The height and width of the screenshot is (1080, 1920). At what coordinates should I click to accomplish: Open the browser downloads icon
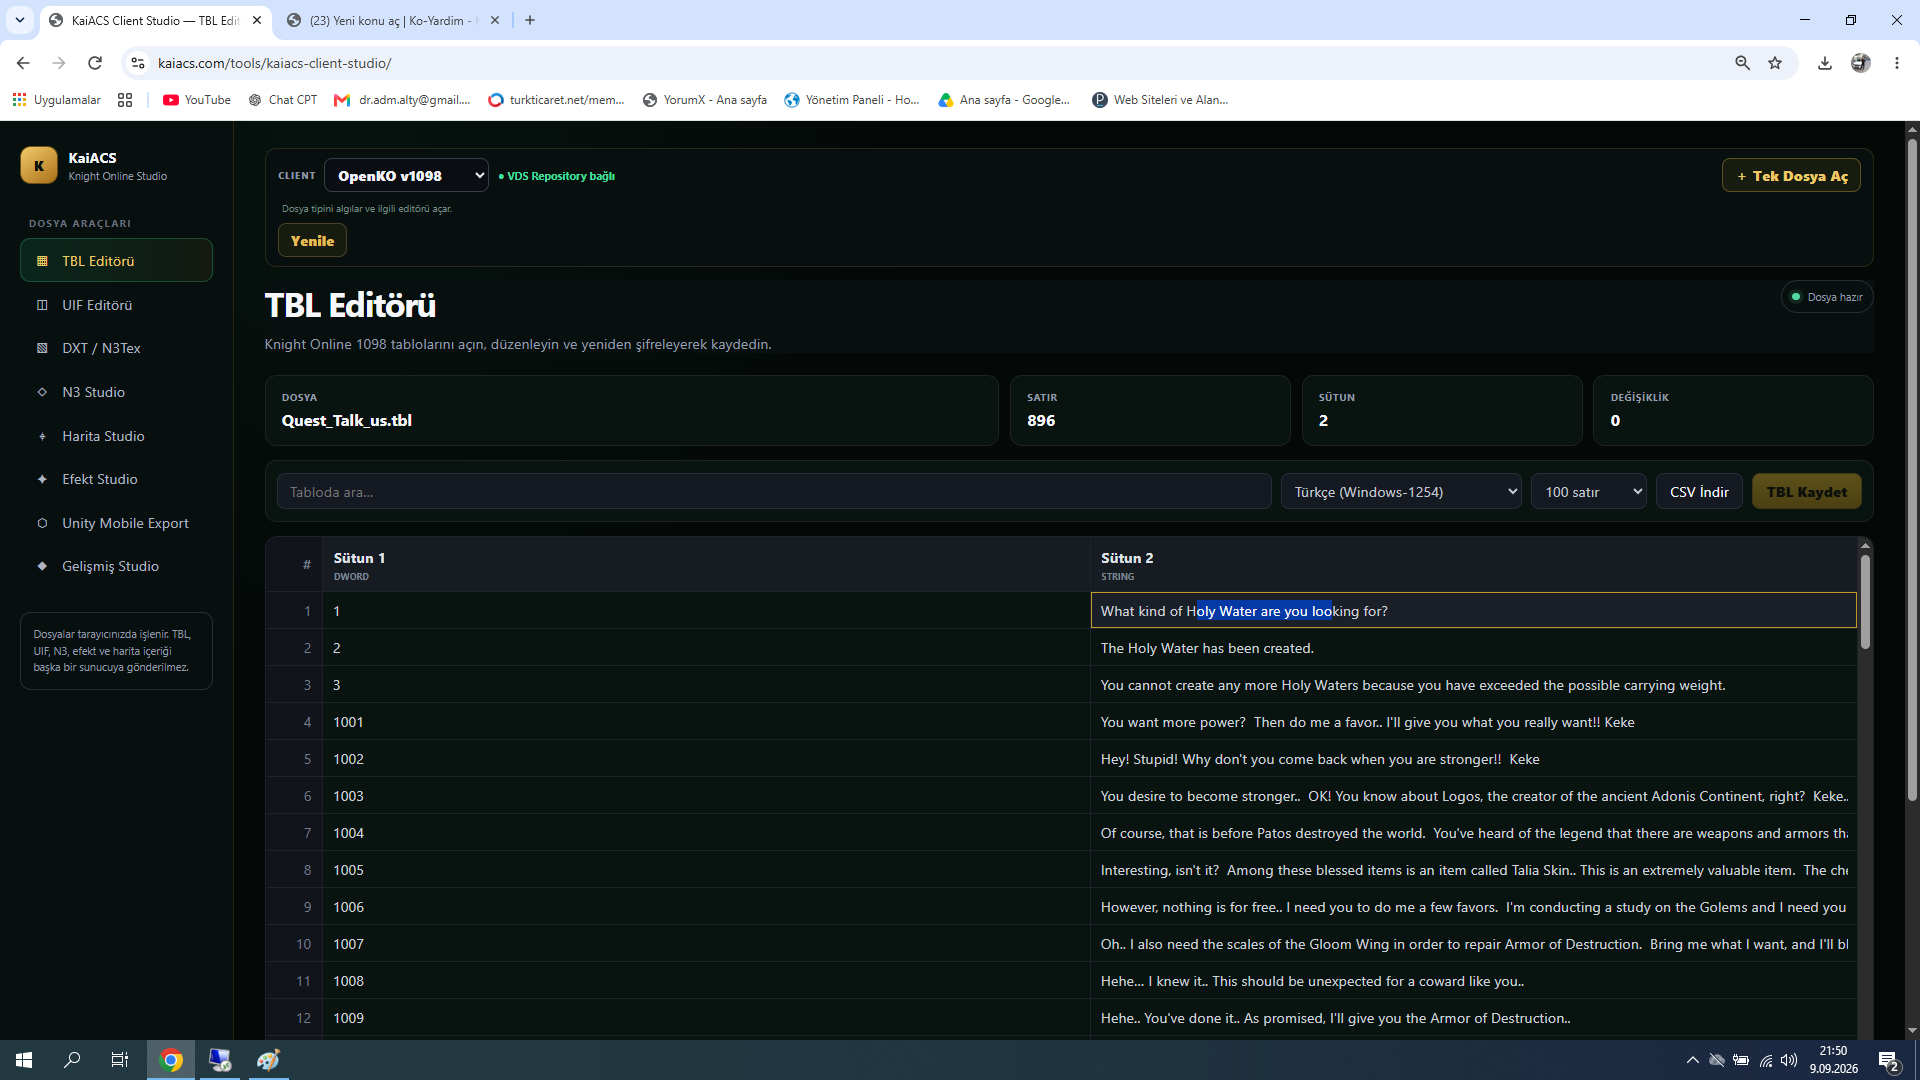click(x=1825, y=63)
